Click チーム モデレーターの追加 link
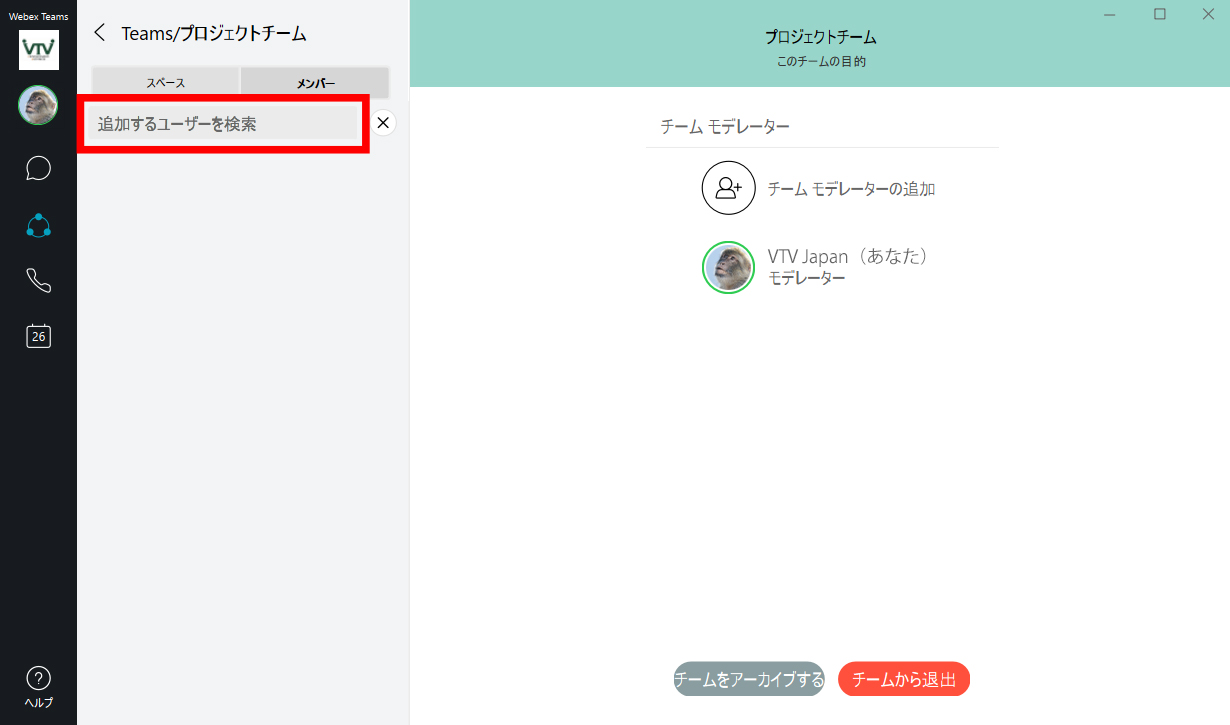Image resolution: width=1230 pixels, height=725 pixels. (851, 188)
